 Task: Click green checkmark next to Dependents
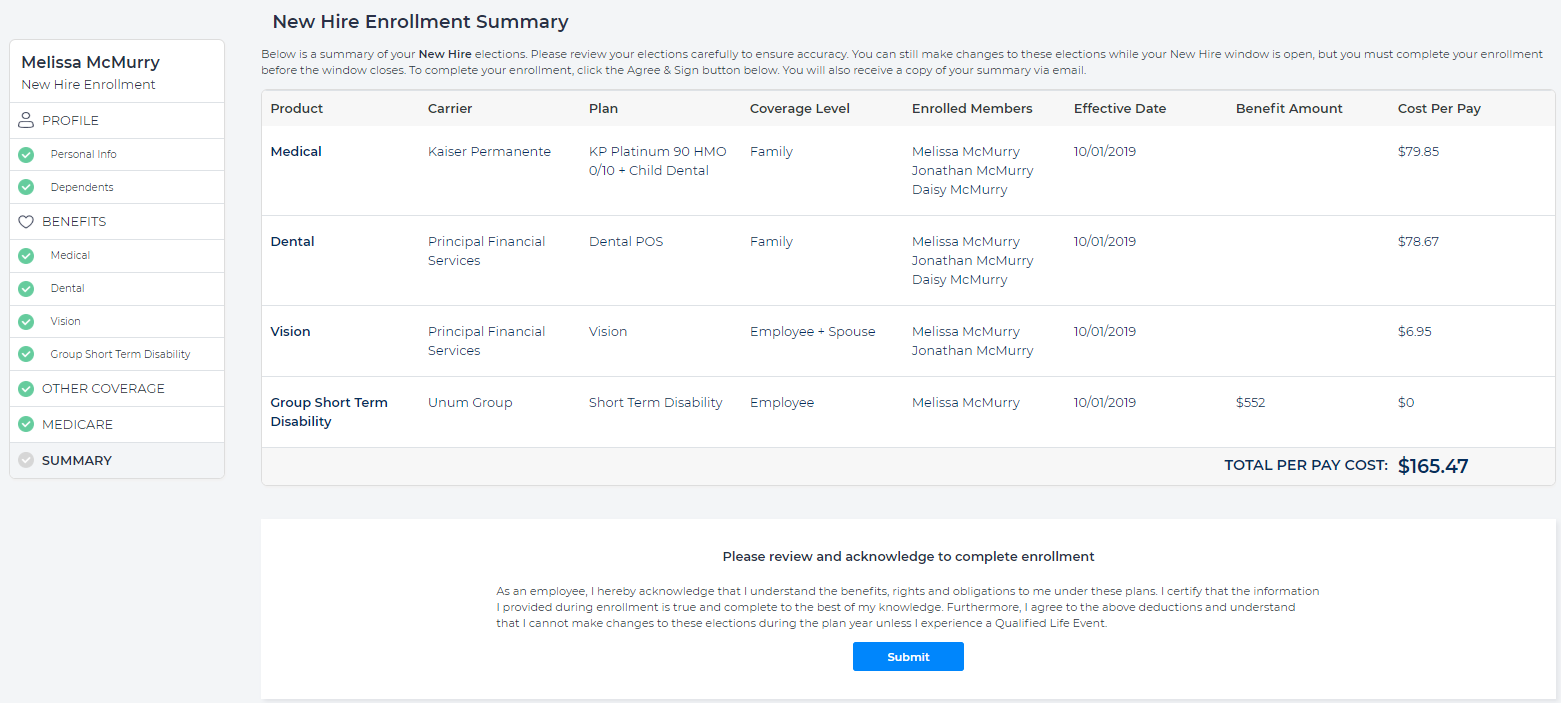coord(26,188)
